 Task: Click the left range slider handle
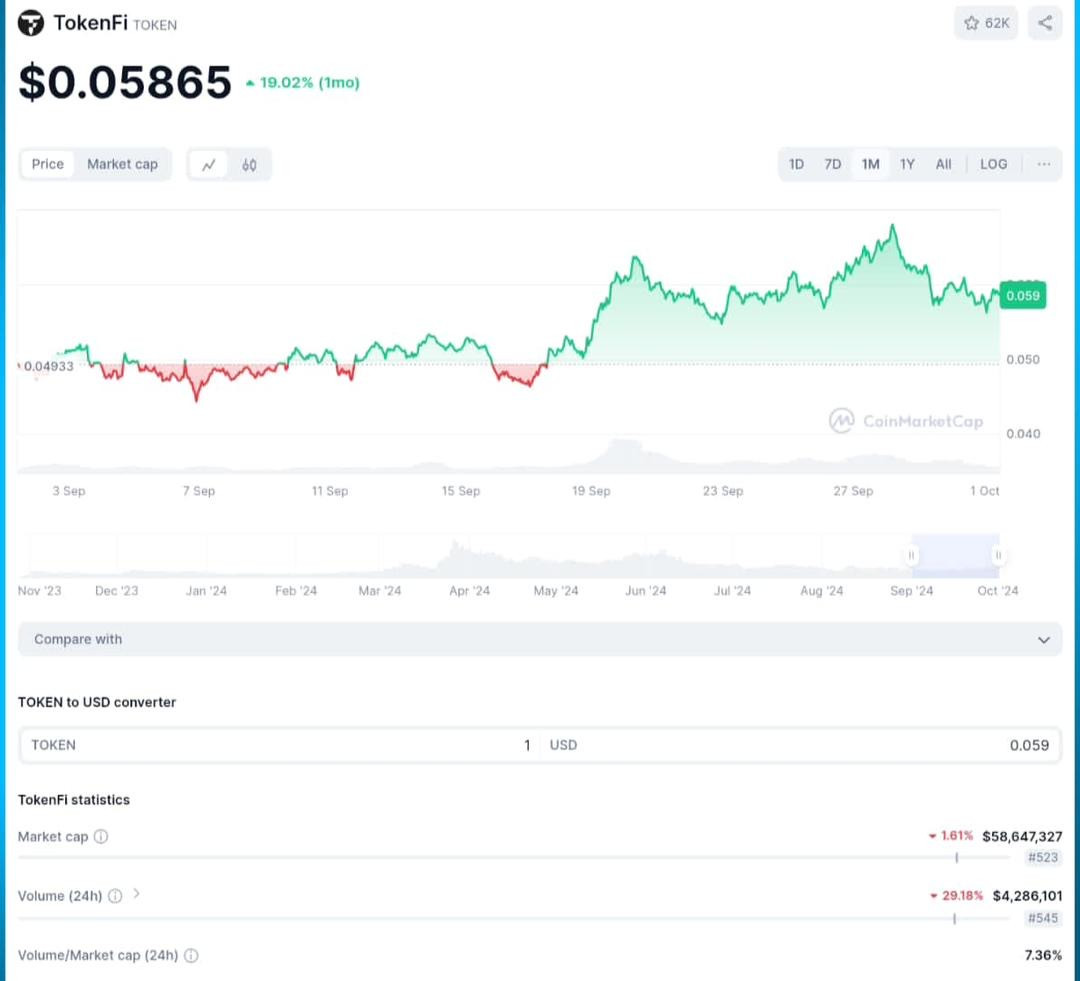[911, 555]
